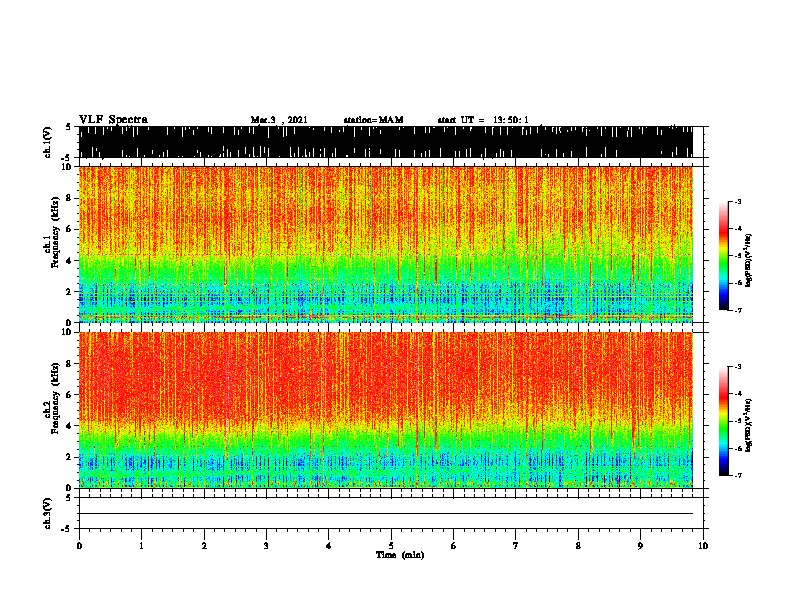Click the "start UT = 13:50: 1" text
The height and width of the screenshot is (612, 792).
483,120
